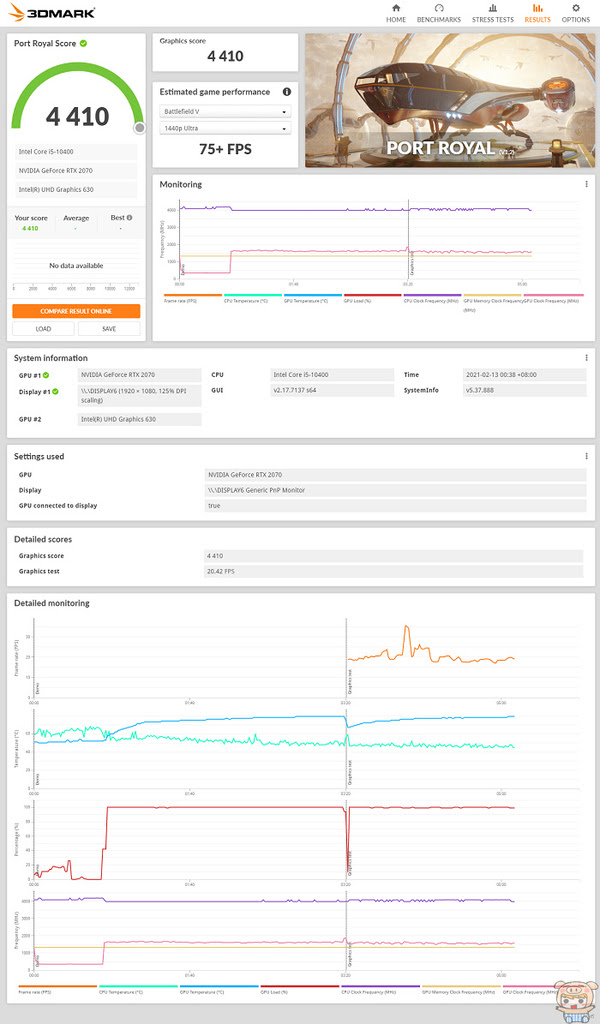Click NVIDIA GeForce RTX 2070 under score gauge
This screenshot has width=600, height=1024.
point(76,170)
